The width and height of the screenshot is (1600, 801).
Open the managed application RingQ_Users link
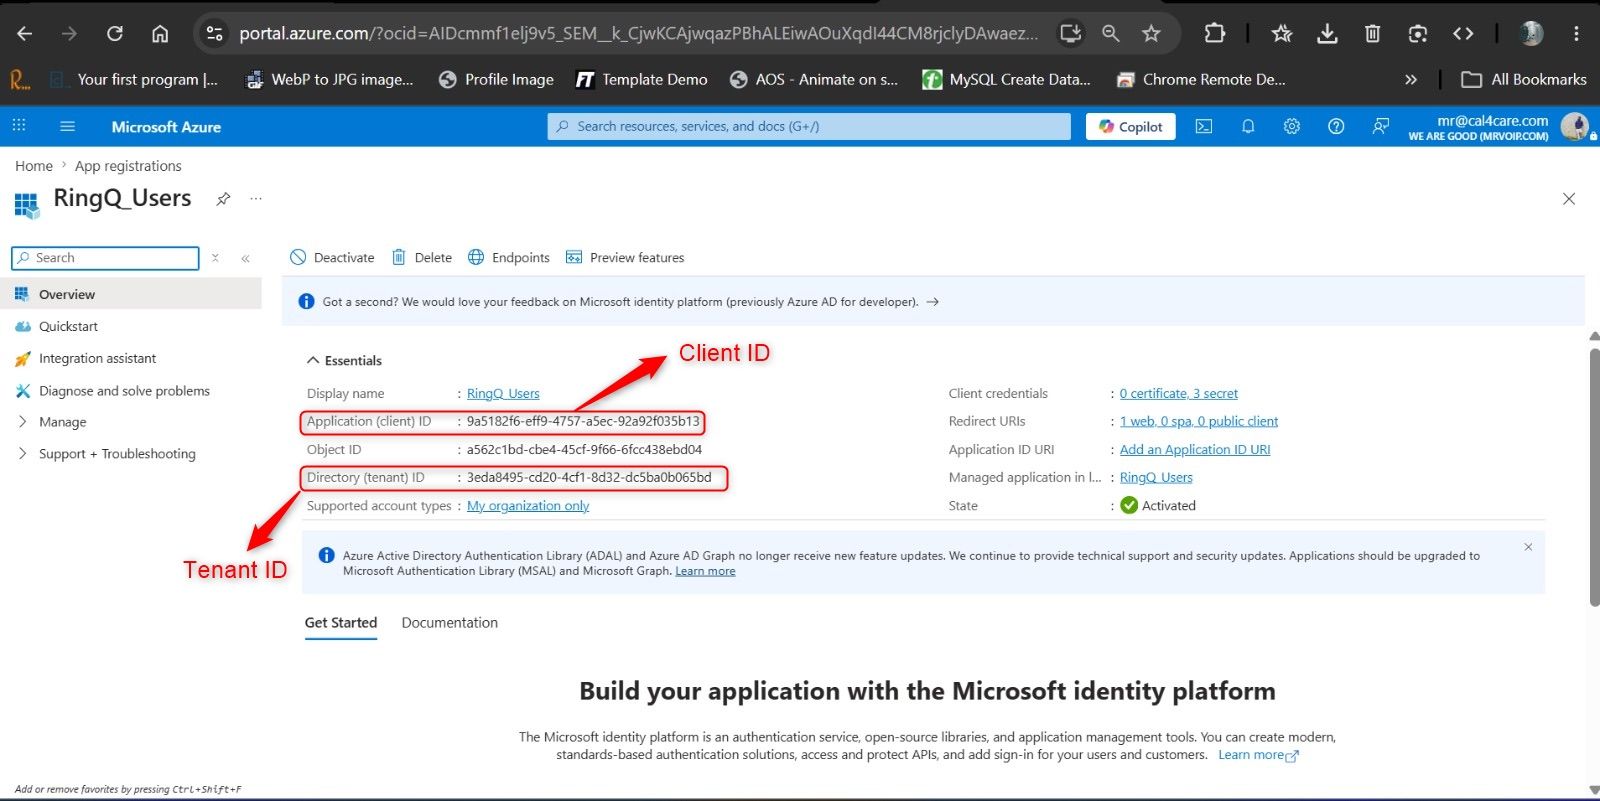click(1156, 478)
